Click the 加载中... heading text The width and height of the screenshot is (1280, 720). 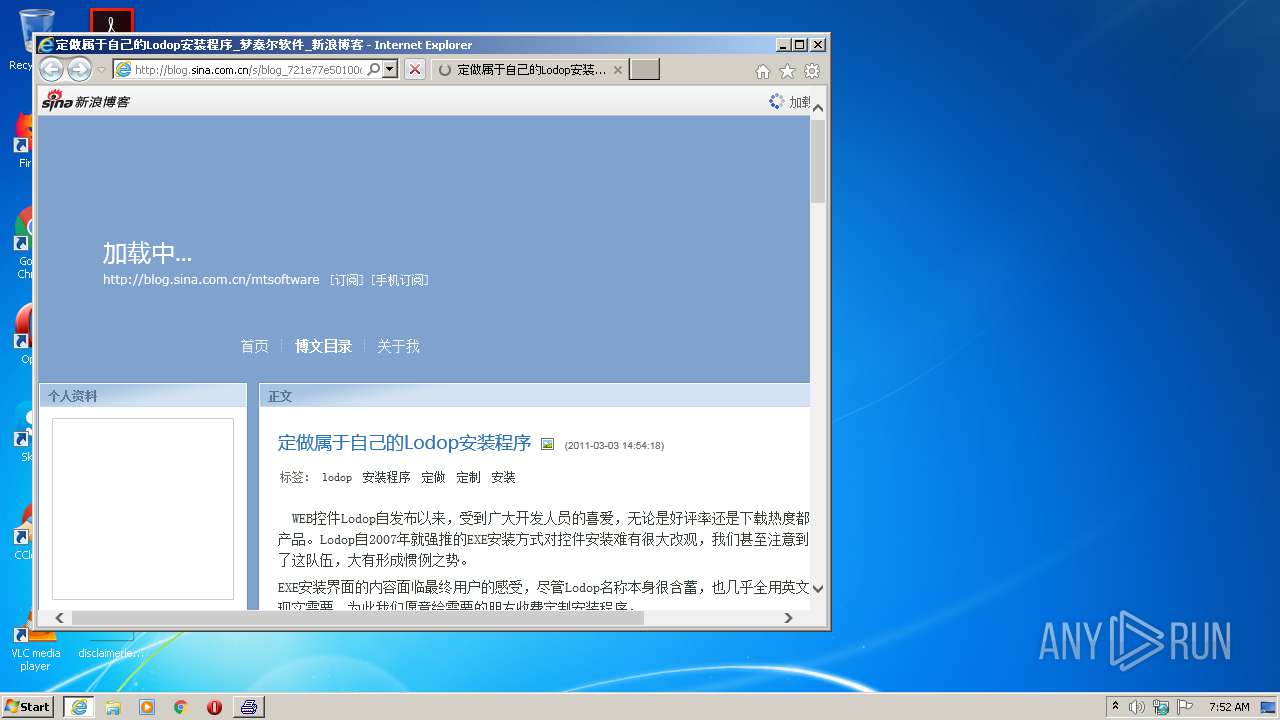click(x=147, y=253)
